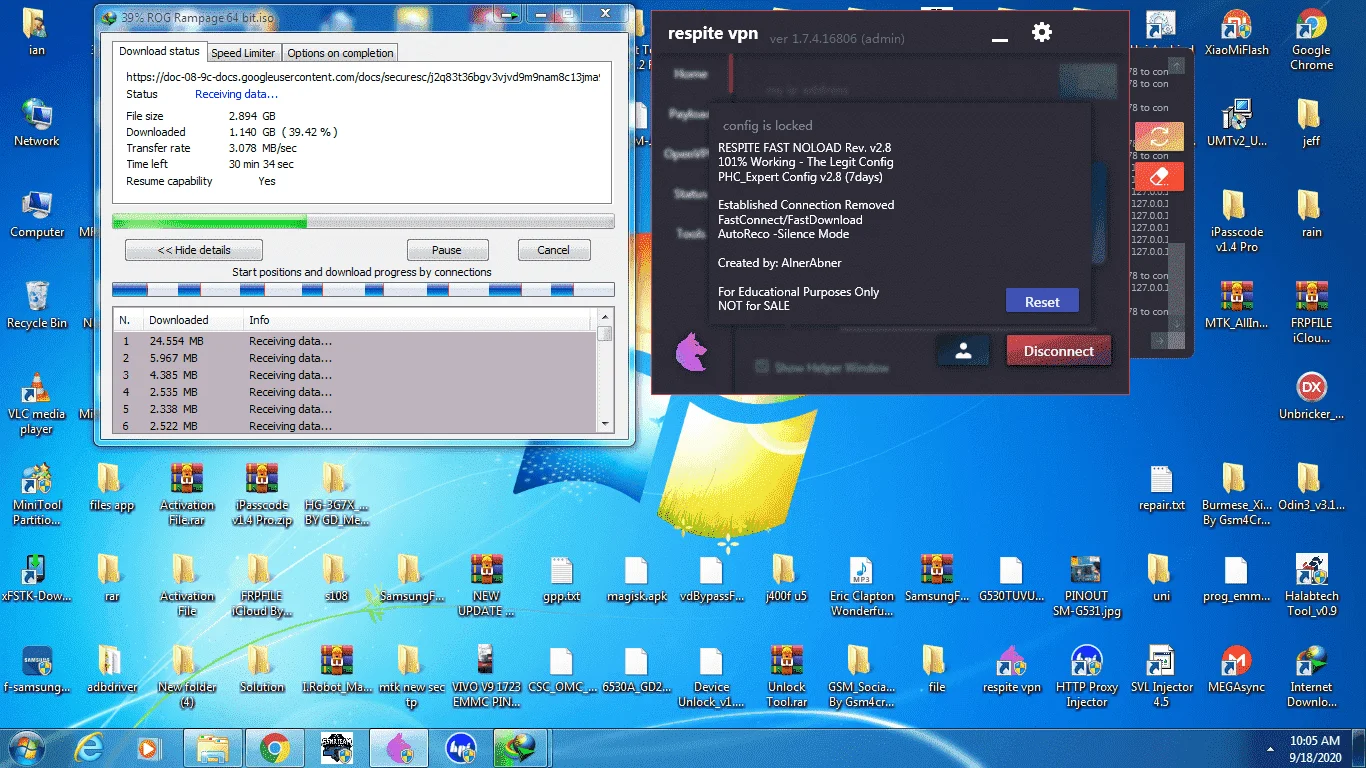Click the connections progress segment bar
The width and height of the screenshot is (1366, 768).
tap(363, 290)
